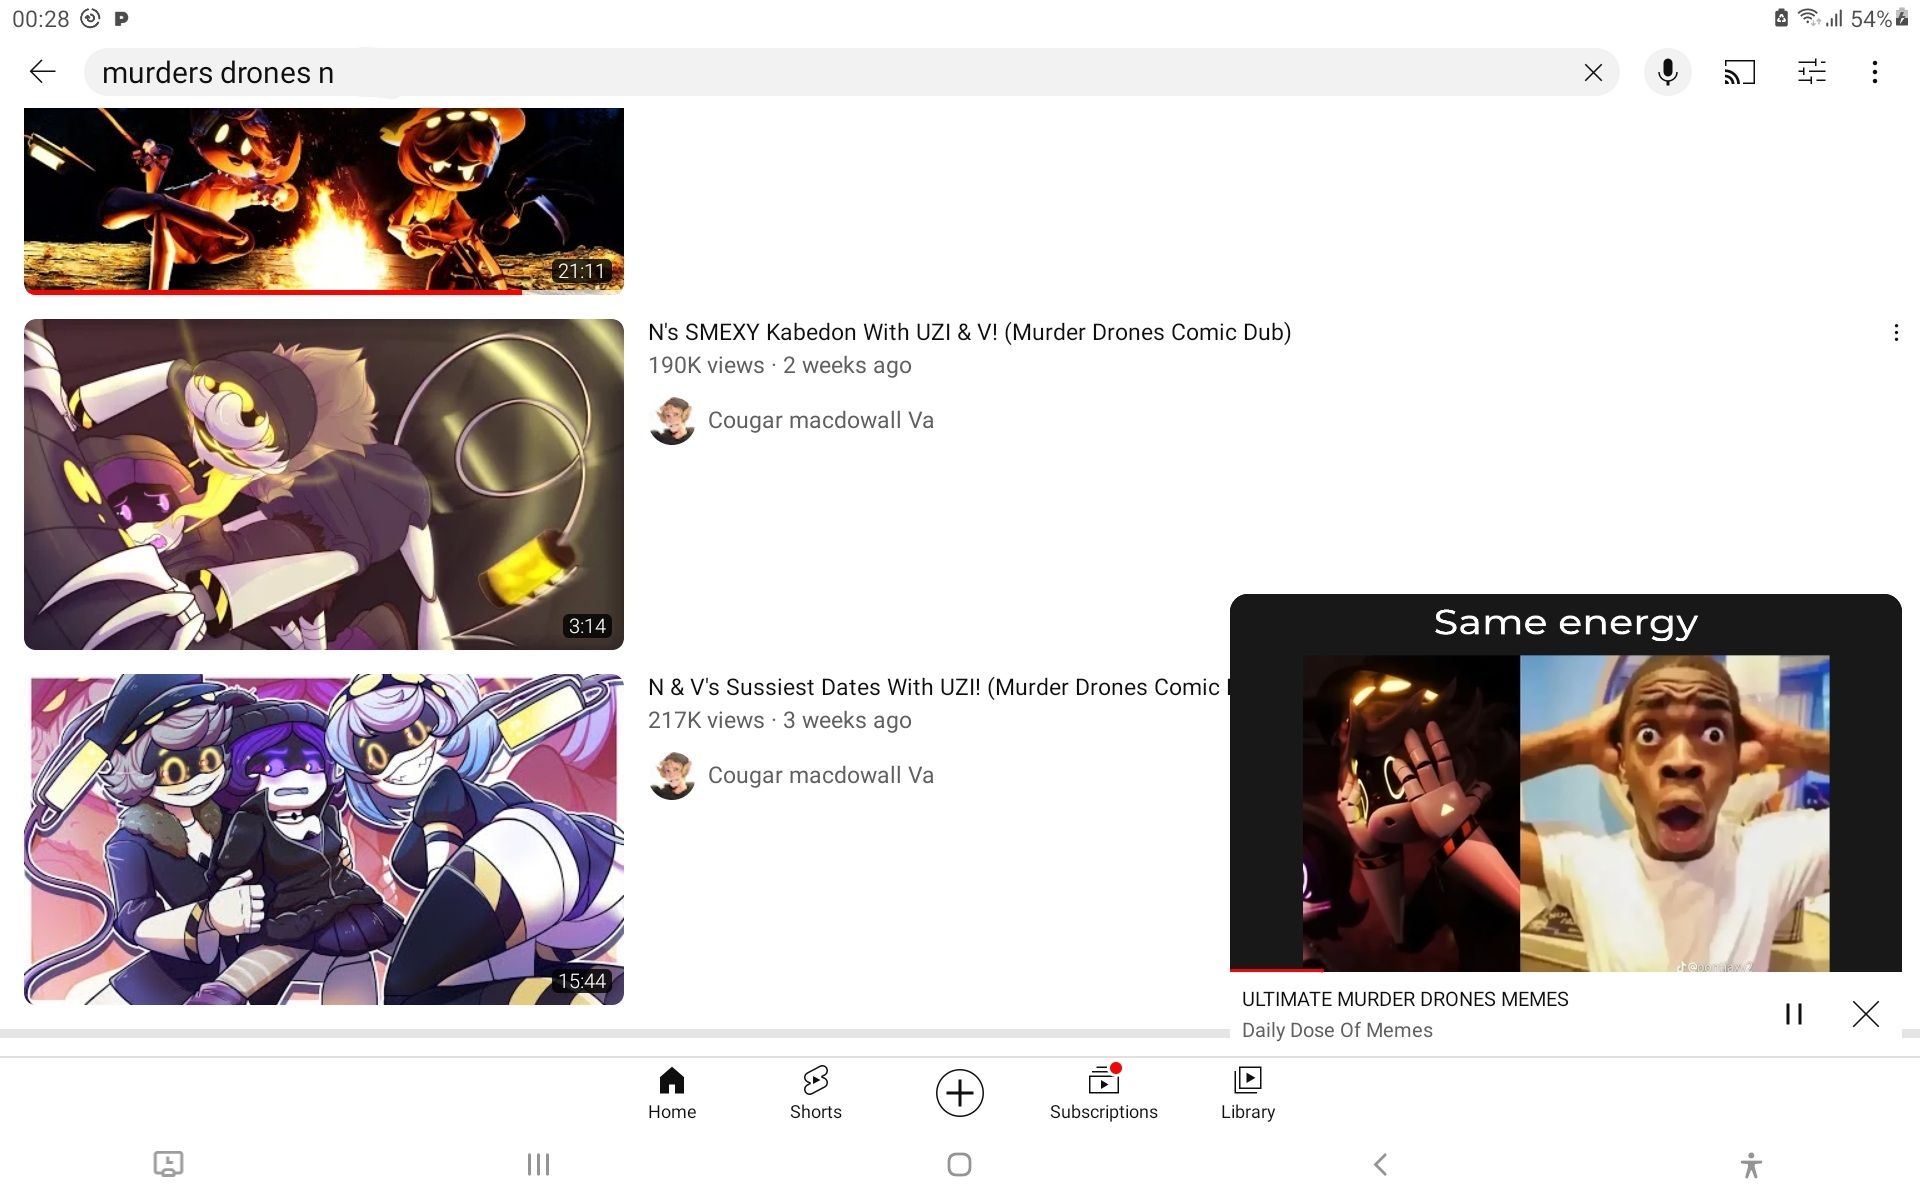Tap Android recent apps button
This screenshot has width=1920, height=1200.
[539, 1164]
